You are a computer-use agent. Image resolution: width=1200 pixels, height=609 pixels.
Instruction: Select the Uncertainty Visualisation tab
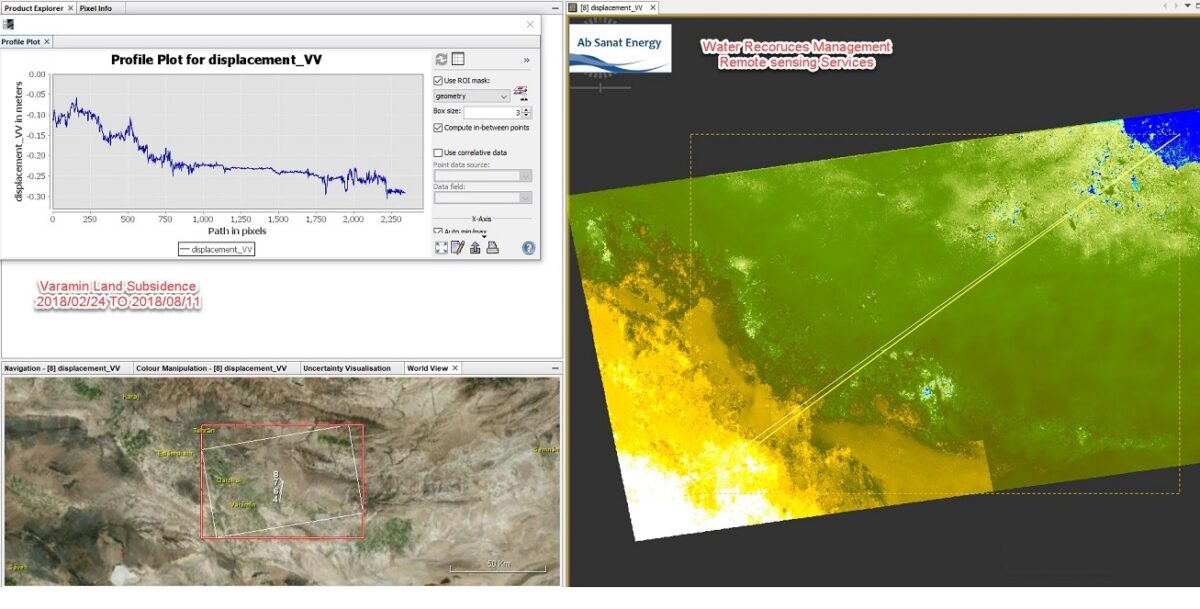pyautogui.click(x=346, y=368)
